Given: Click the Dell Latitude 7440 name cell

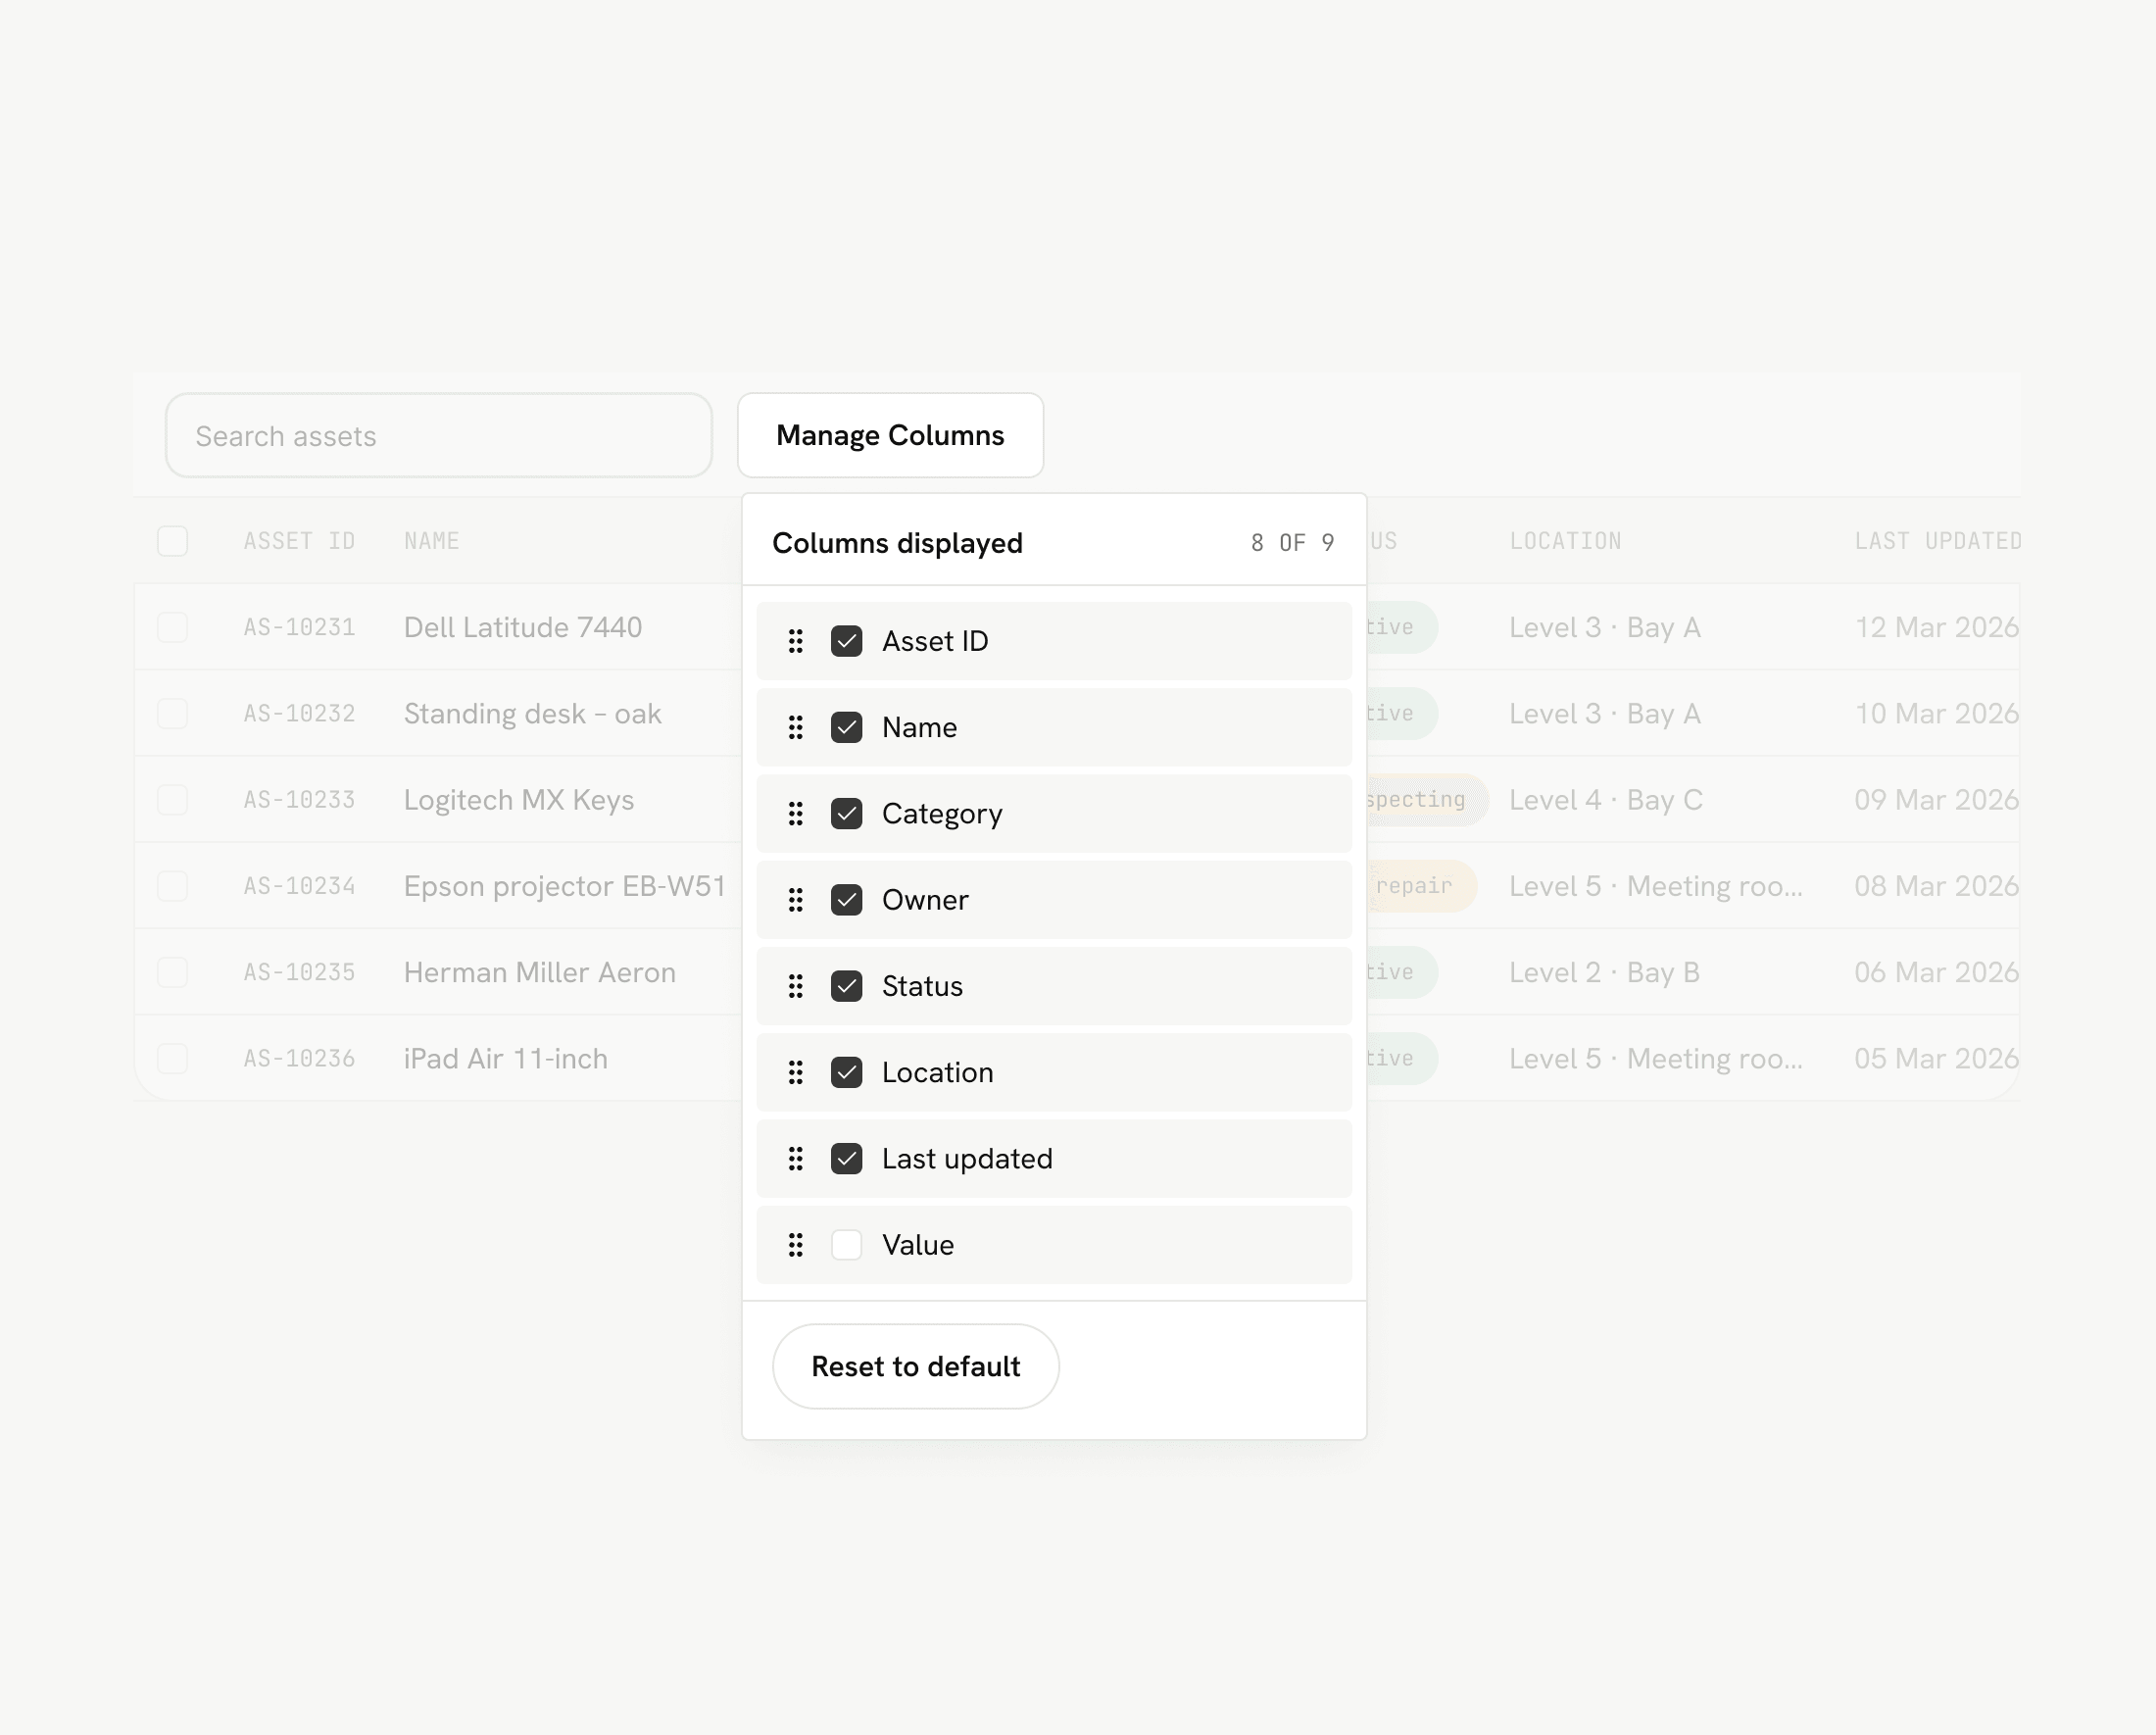Looking at the screenshot, I should pyautogui.click(x=523, y=627).
